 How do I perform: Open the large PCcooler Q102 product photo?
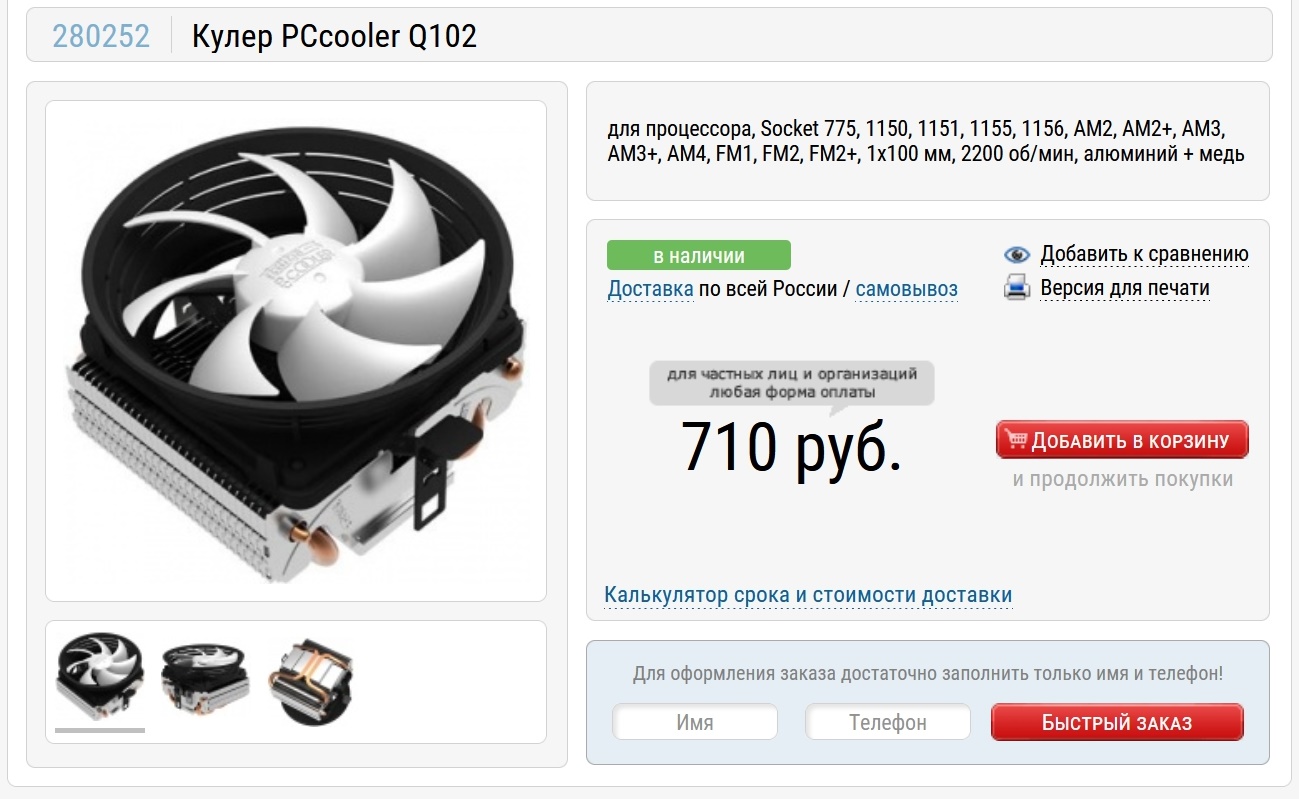tap(296, 351)
